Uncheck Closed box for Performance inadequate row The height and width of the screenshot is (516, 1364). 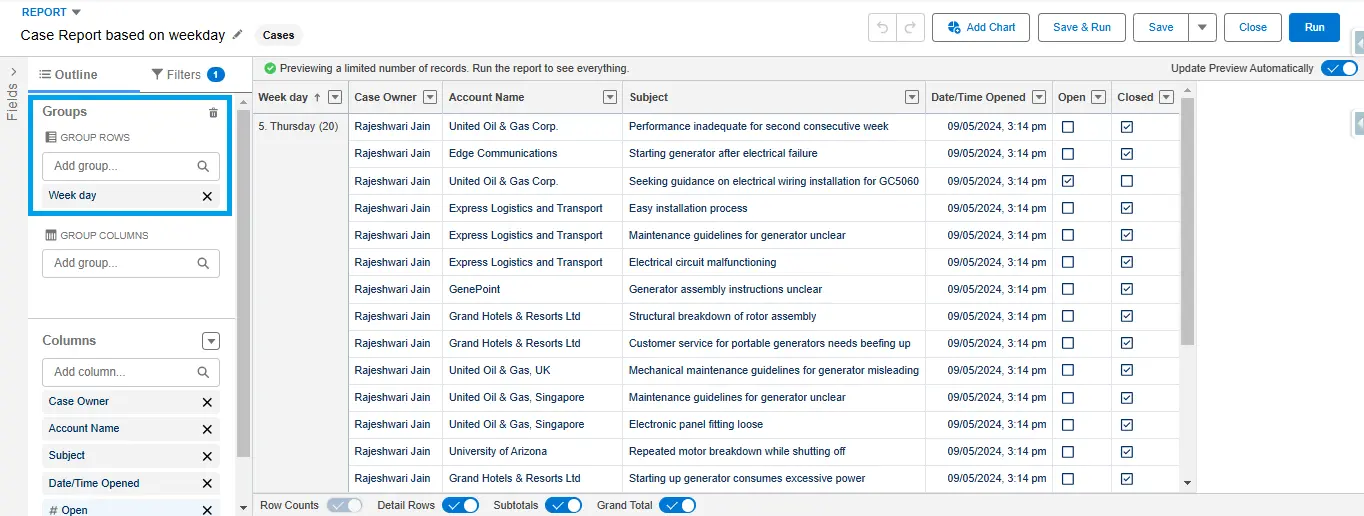tap(1127, 127)
